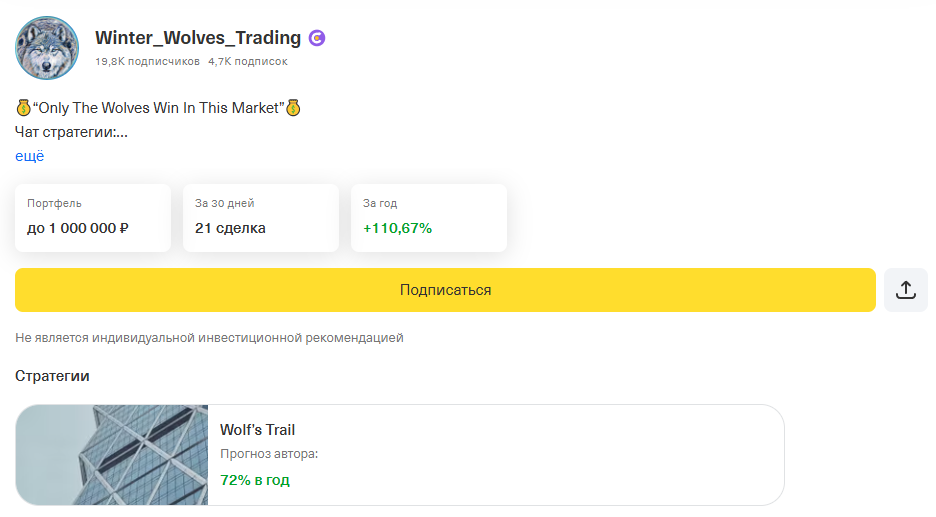Click the За год yield card
The image size is (936, 517).
(429, 218)
